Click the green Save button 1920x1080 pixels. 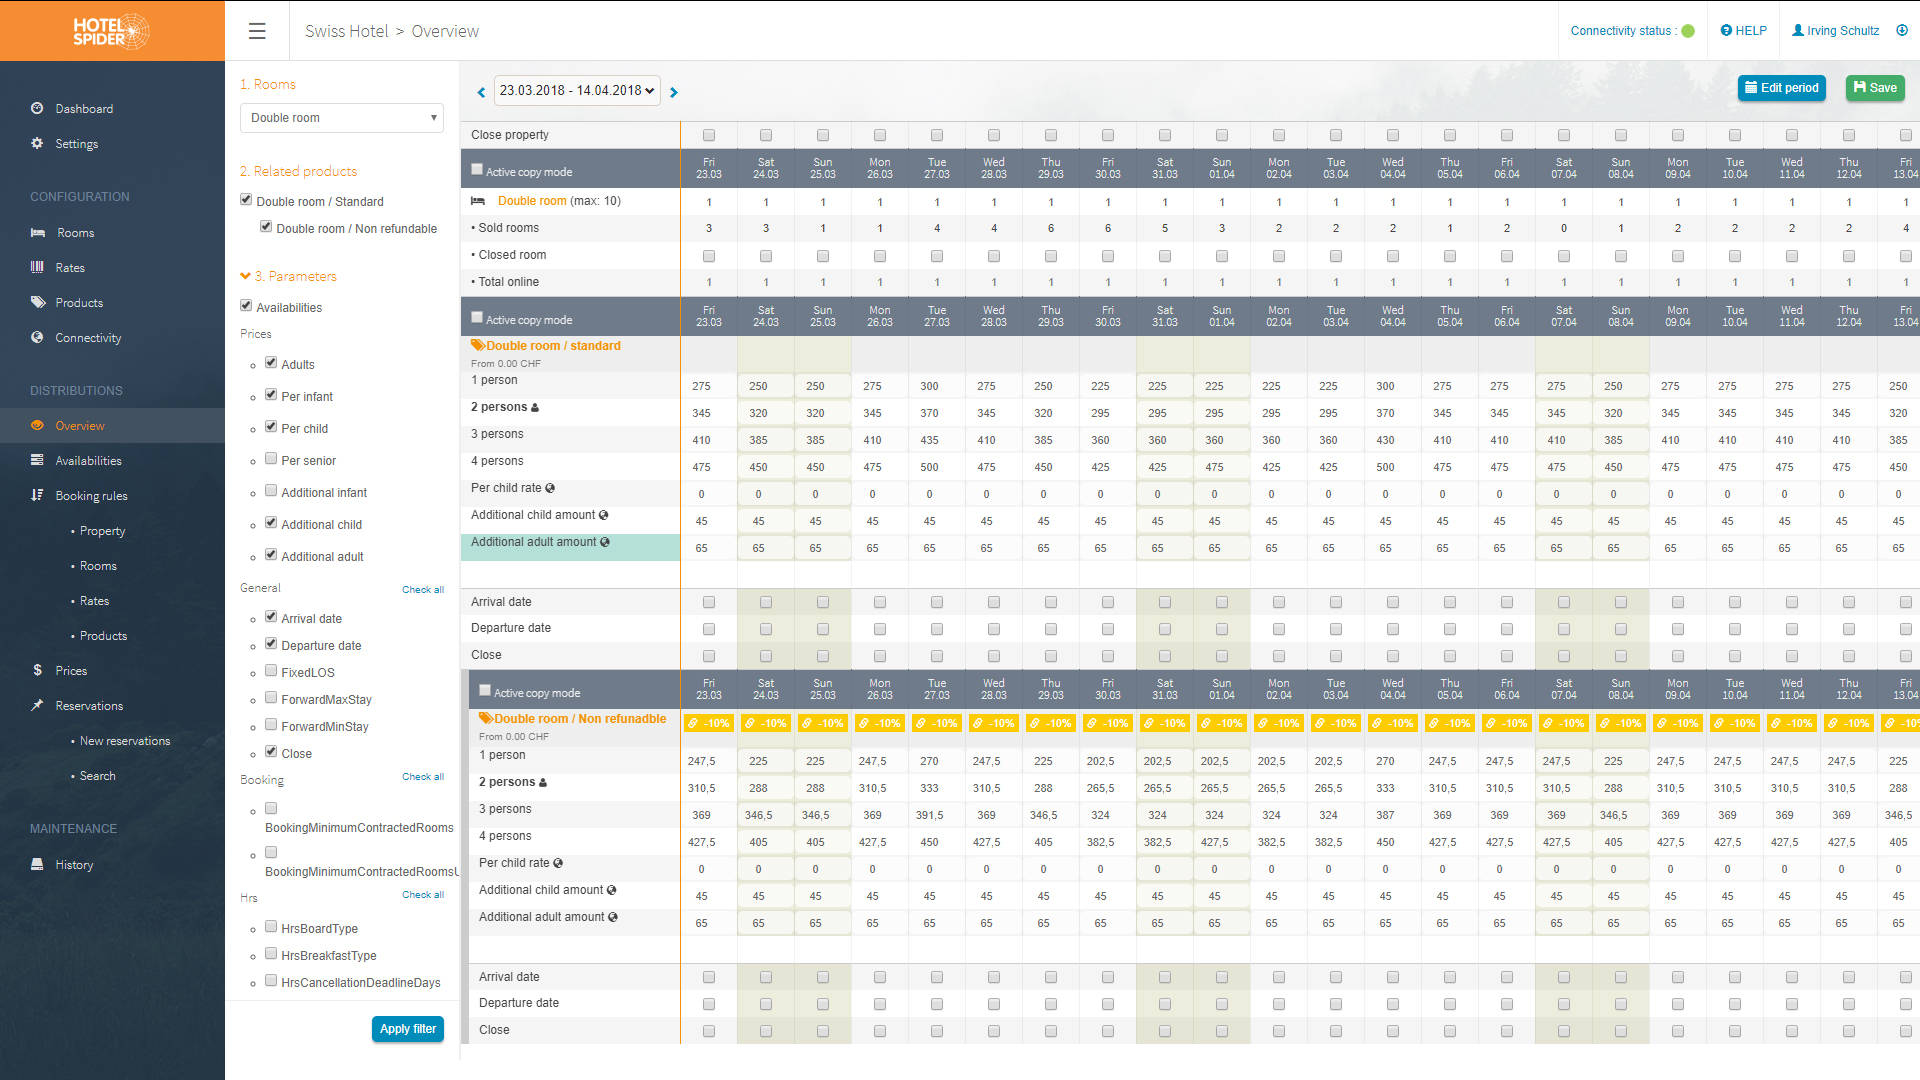tap(1875, 88)
